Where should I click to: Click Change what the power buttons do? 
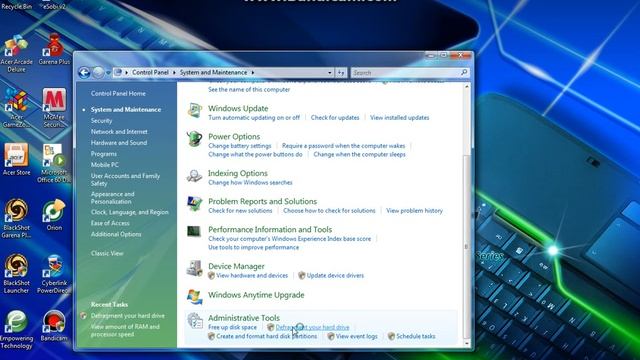[x=256, y=154]
